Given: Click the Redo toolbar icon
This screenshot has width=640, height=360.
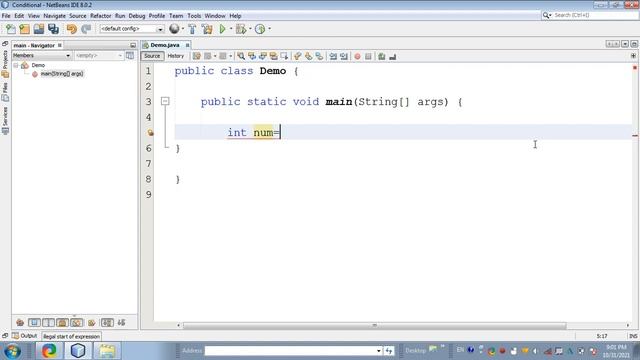Looking at the screenshot, I should pos(86,29).
